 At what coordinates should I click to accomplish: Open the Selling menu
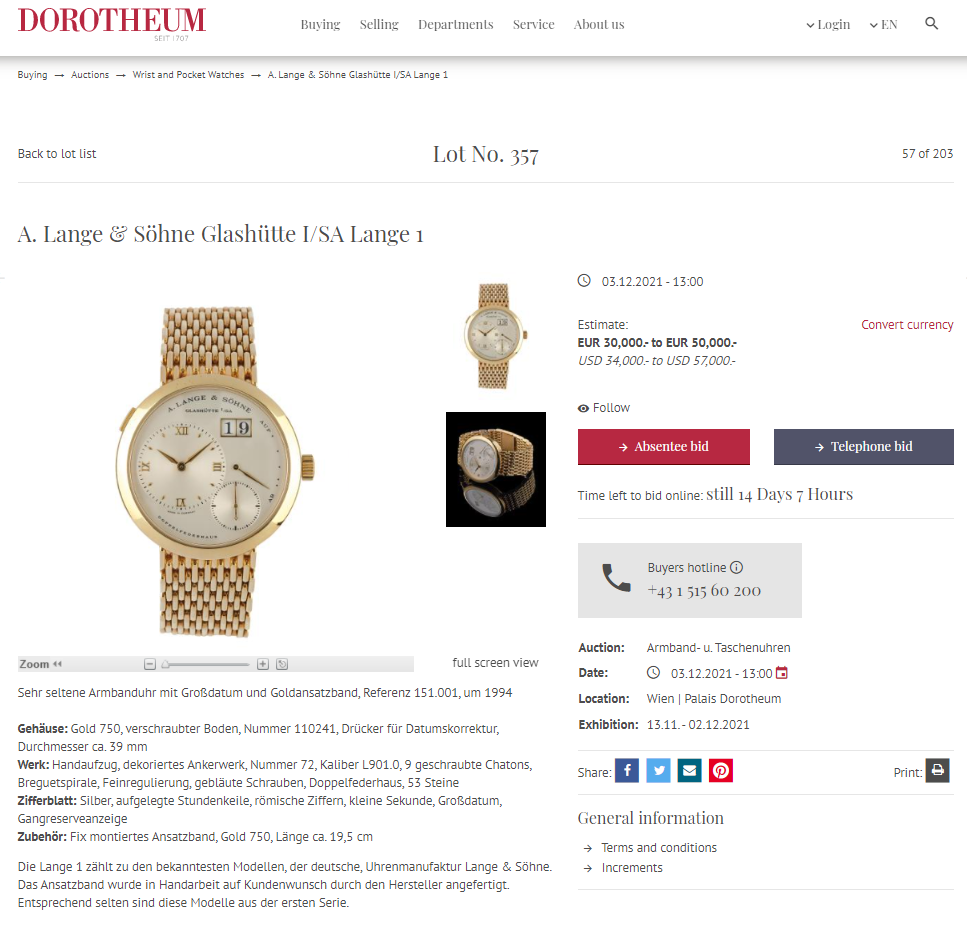coord(379,25)
